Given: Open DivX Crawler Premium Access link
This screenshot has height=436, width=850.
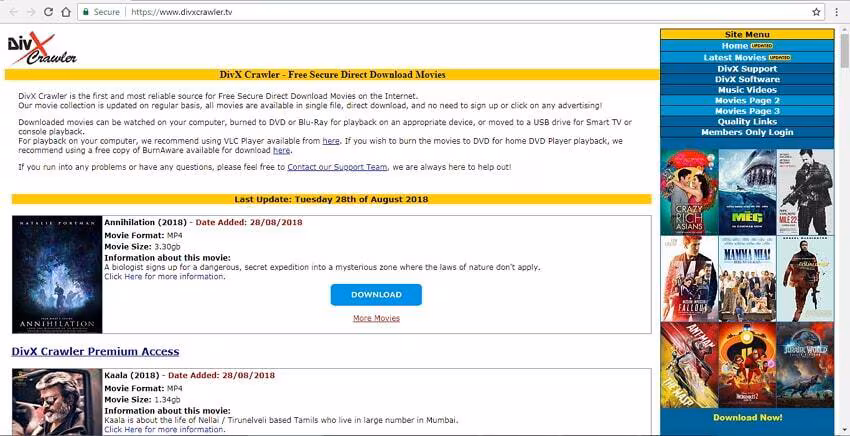Looking at the screenshot, I should point(95,351).
